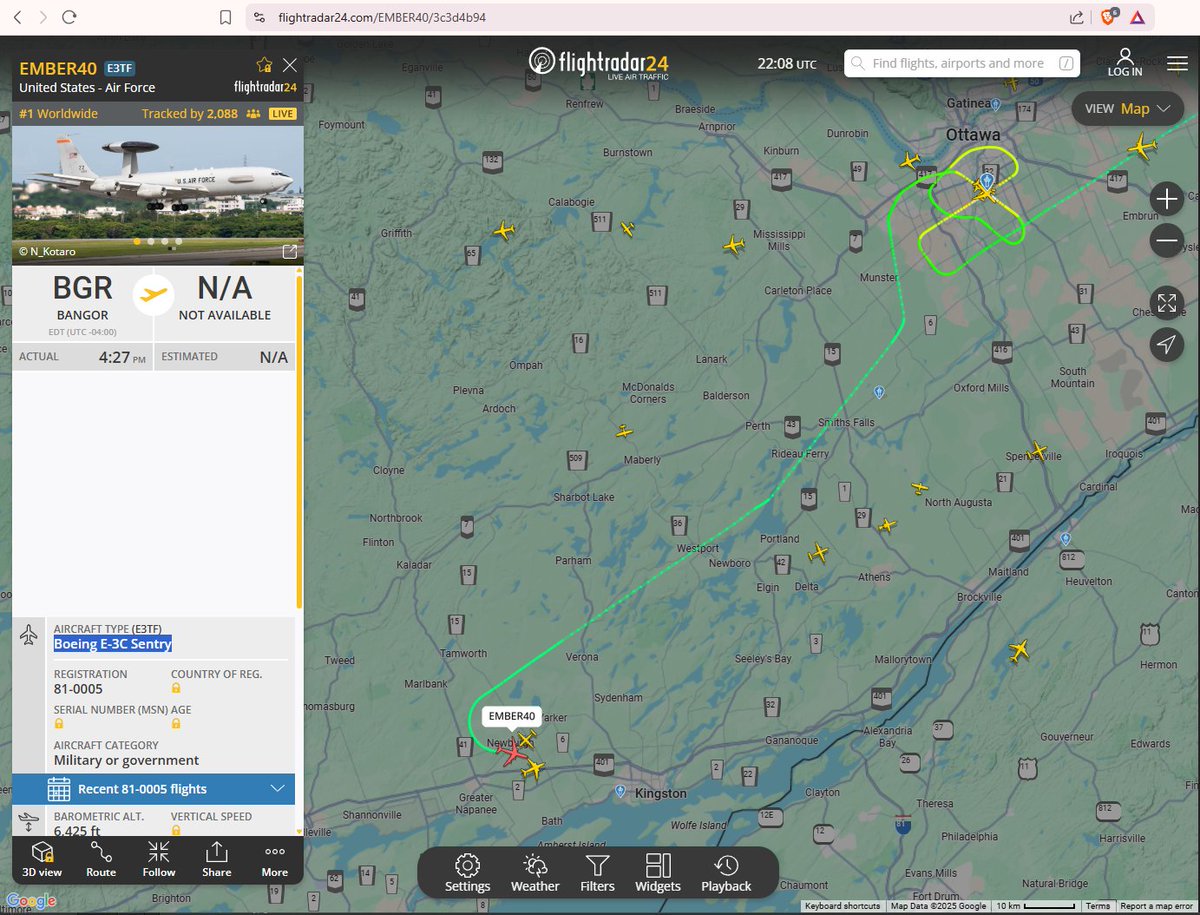Click the 81-0005 registration value
1200x915 pixels.
pos(78,689)
